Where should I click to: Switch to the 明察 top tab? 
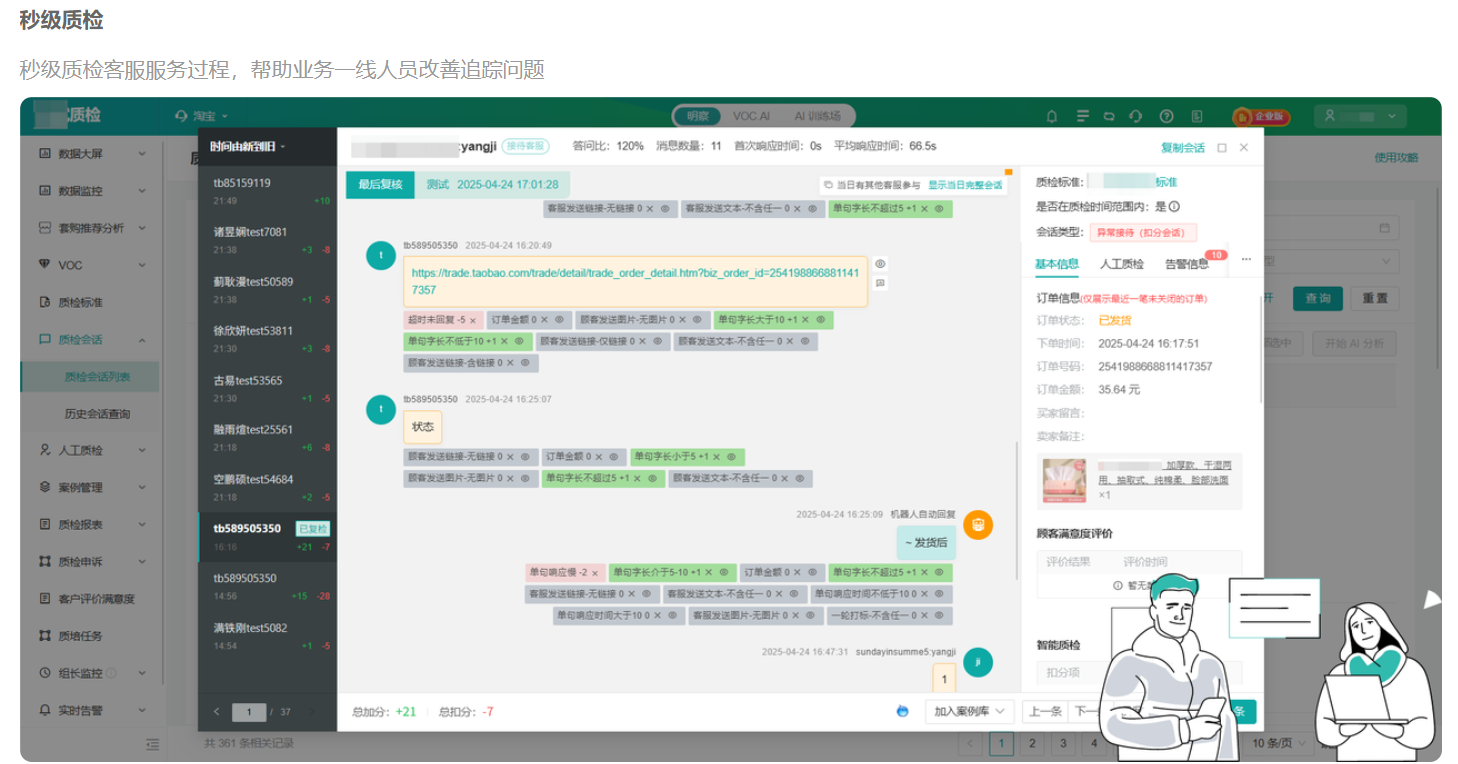(x=696, y=116)
